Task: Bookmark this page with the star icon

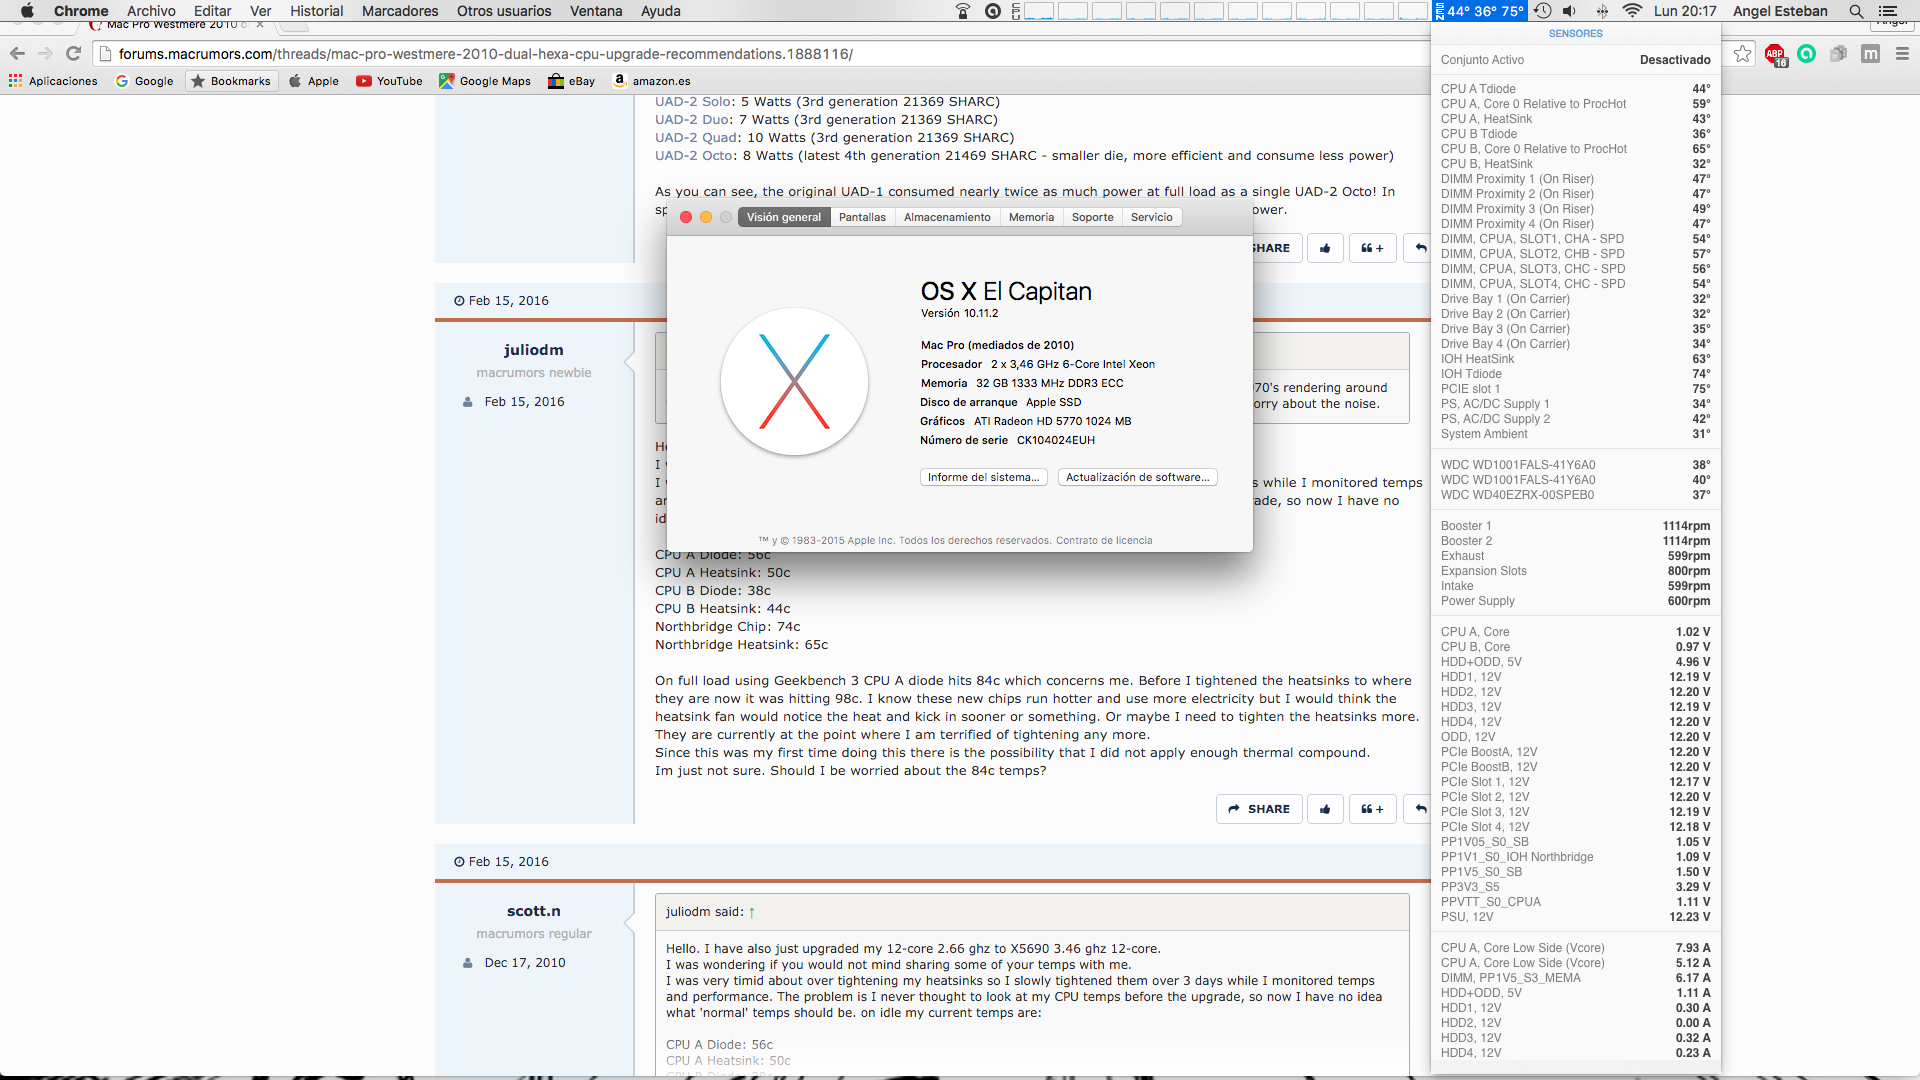Action: click(x=1743, y=54)
